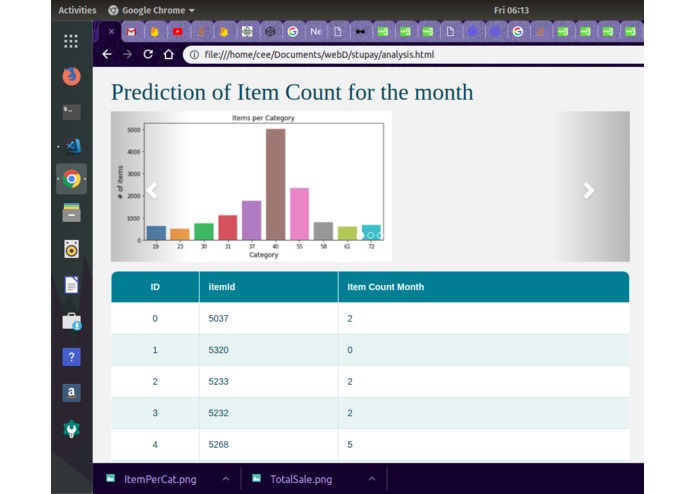View site information icon in address bar

(194, 54)
